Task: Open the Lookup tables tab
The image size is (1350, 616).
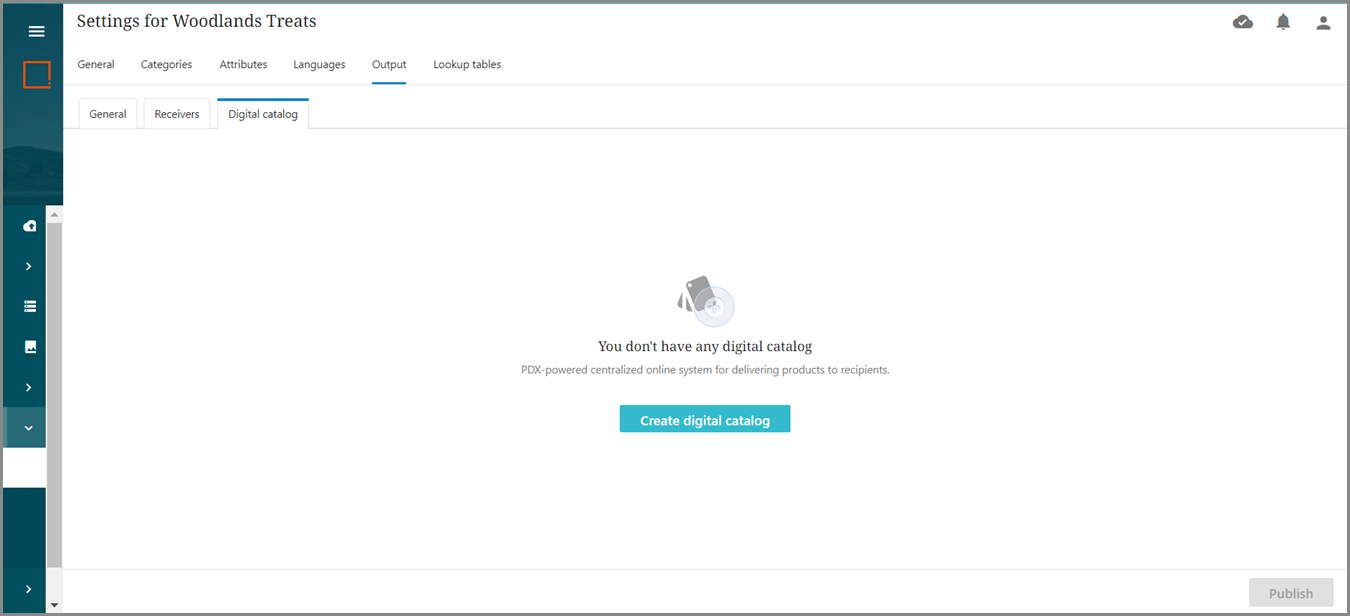Action: pyautogui.click(x=467, y=65)
